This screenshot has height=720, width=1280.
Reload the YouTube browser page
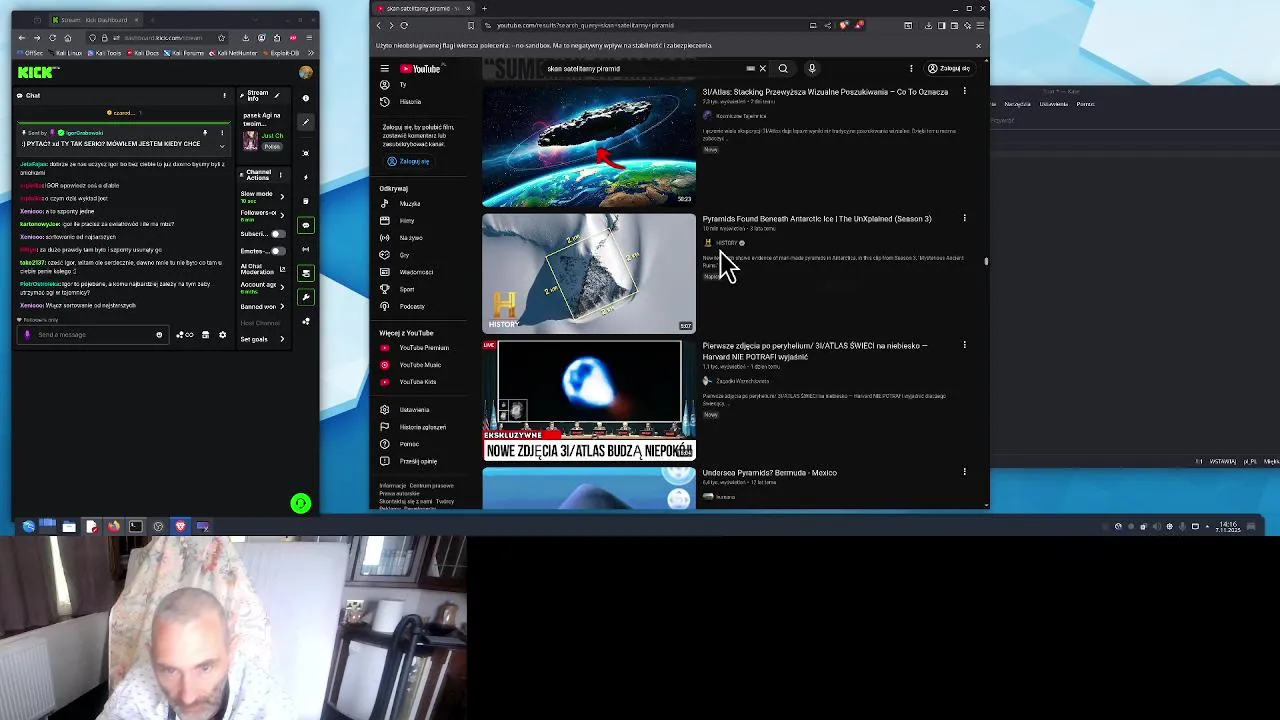(x=404, y=26)
